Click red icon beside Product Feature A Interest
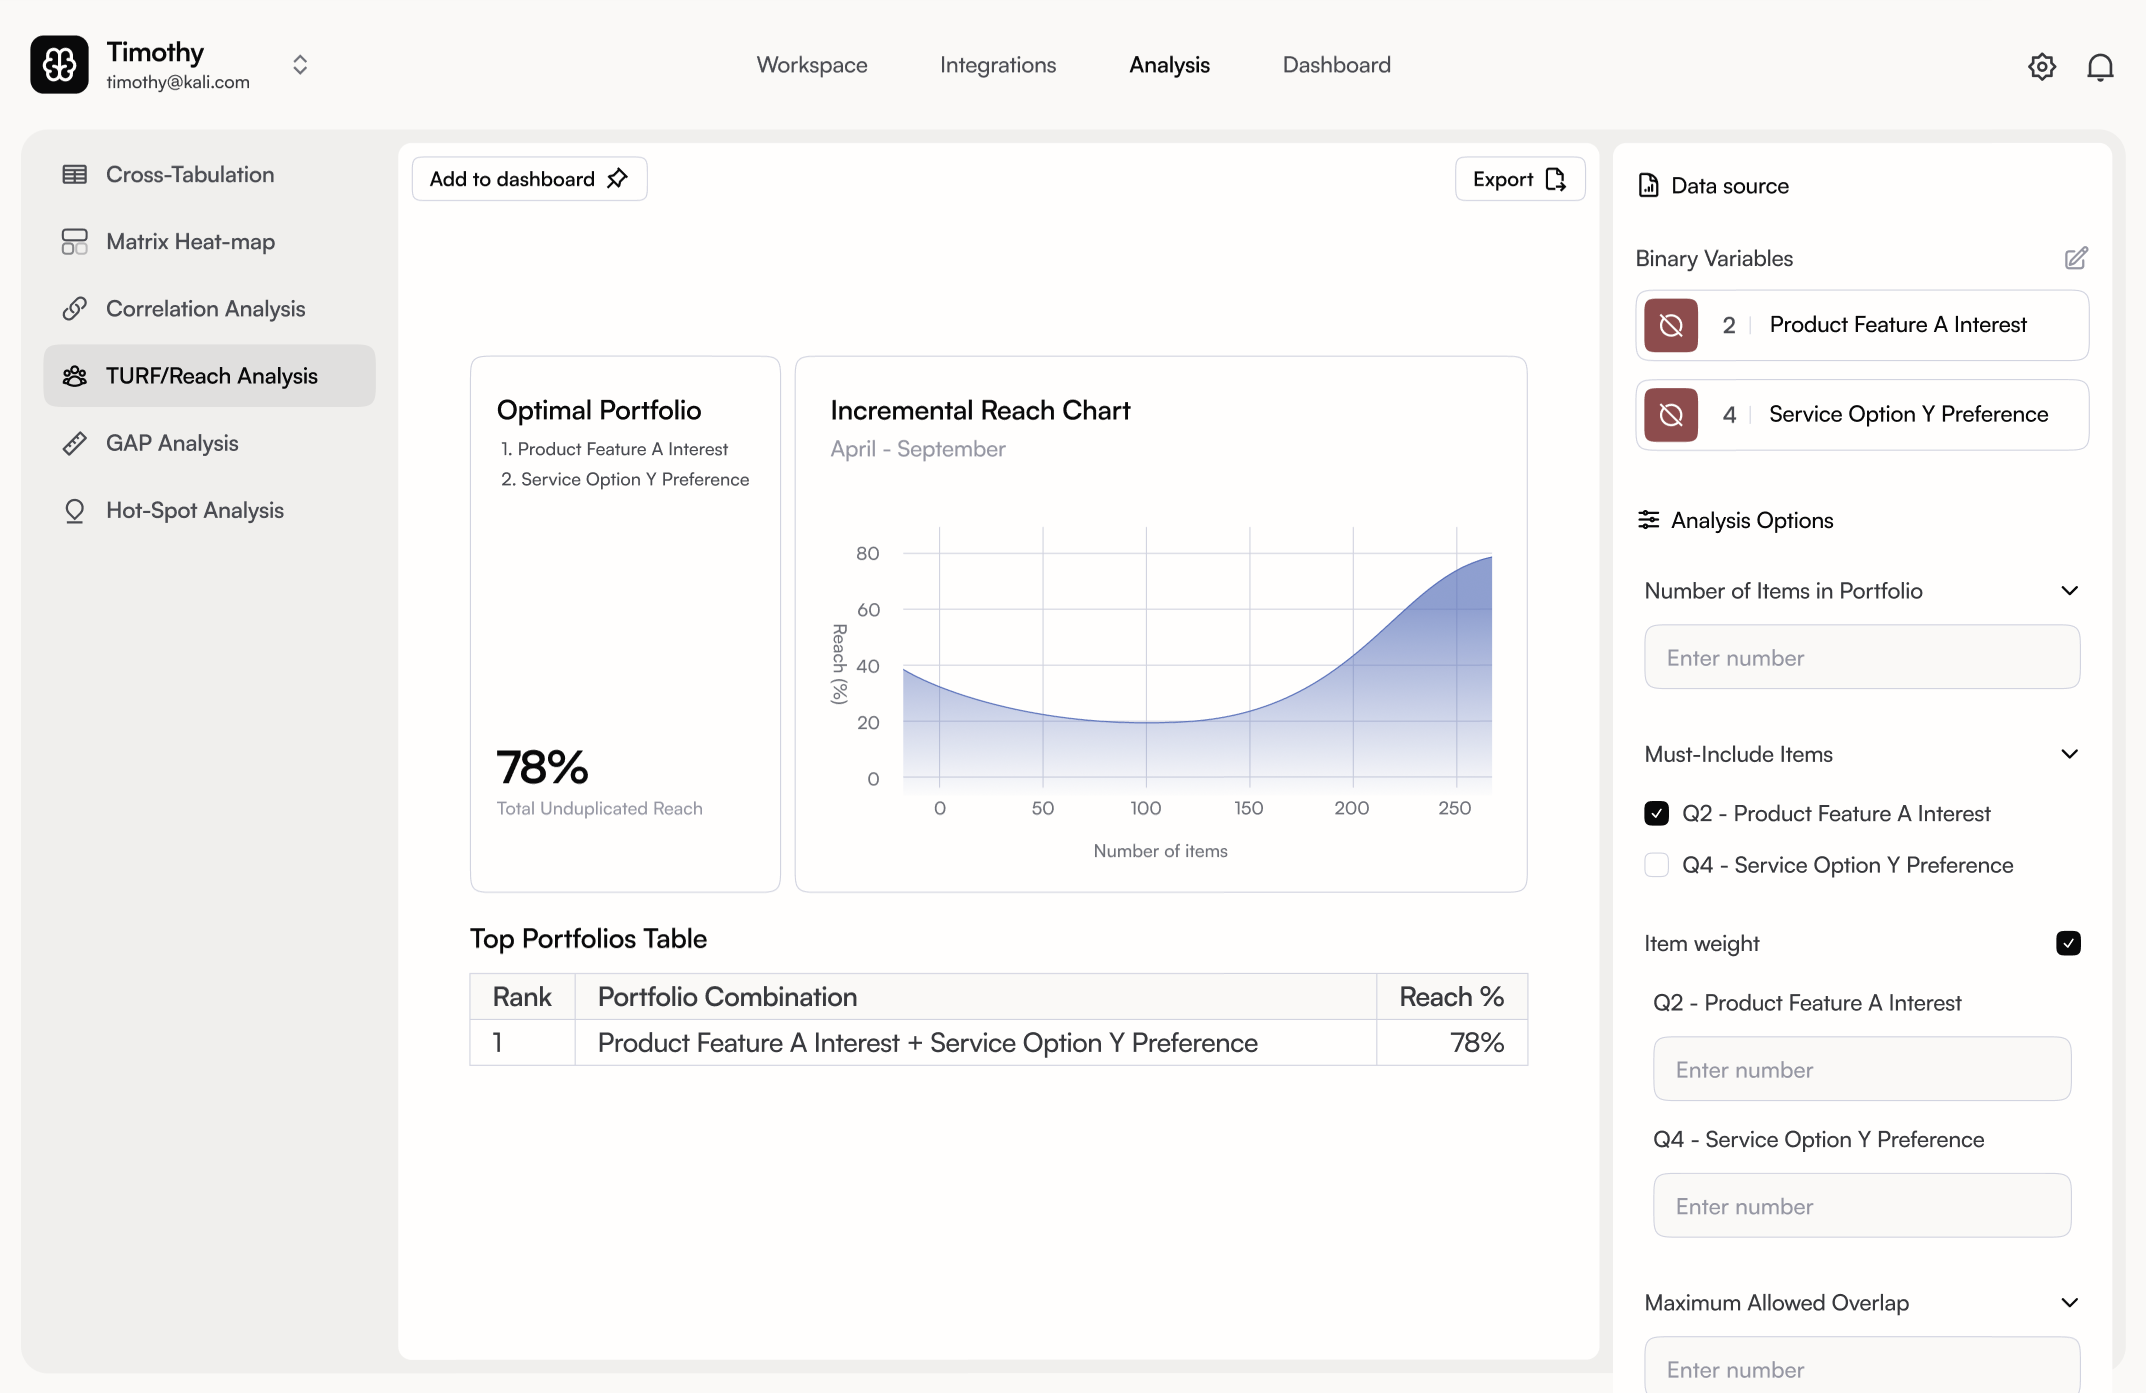This screenshot has width=2146, height=1393. pyautogui.click(x=1671, y=325)
